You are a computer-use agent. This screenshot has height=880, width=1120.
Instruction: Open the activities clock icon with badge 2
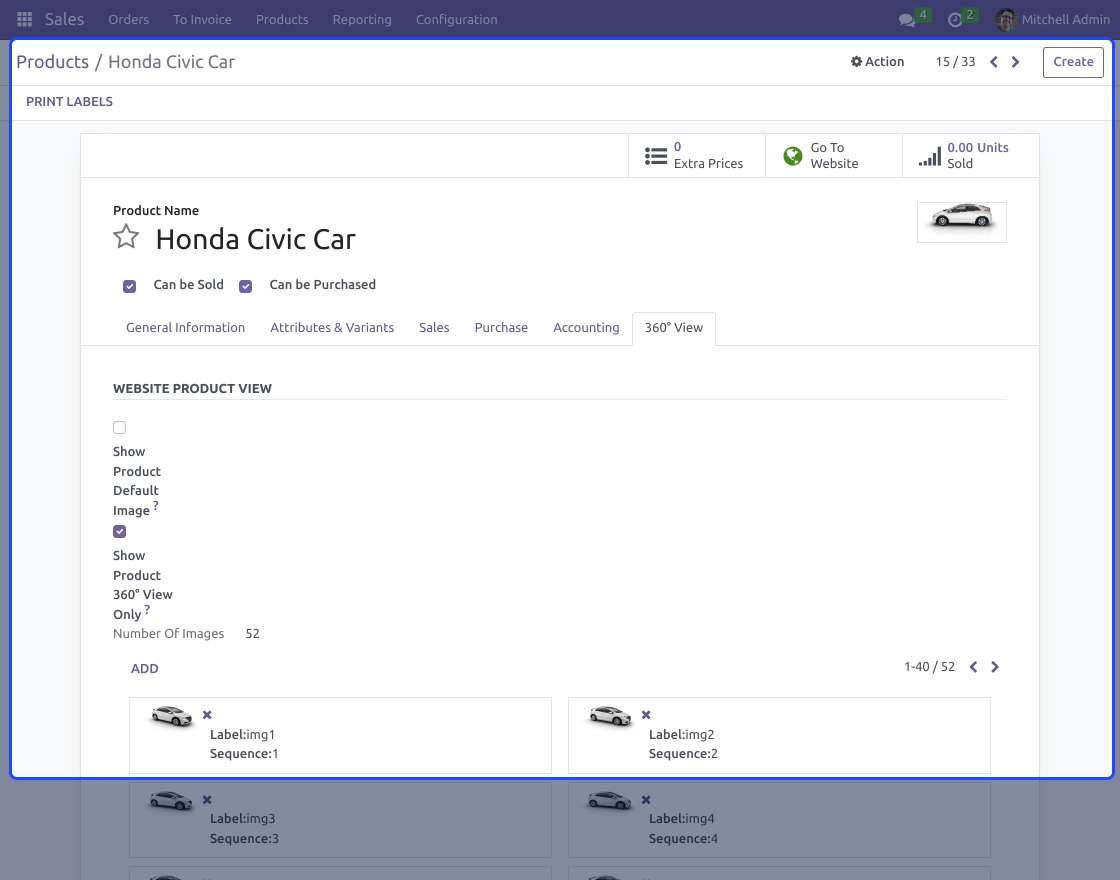pyautogui.click(x=955, y=20)
